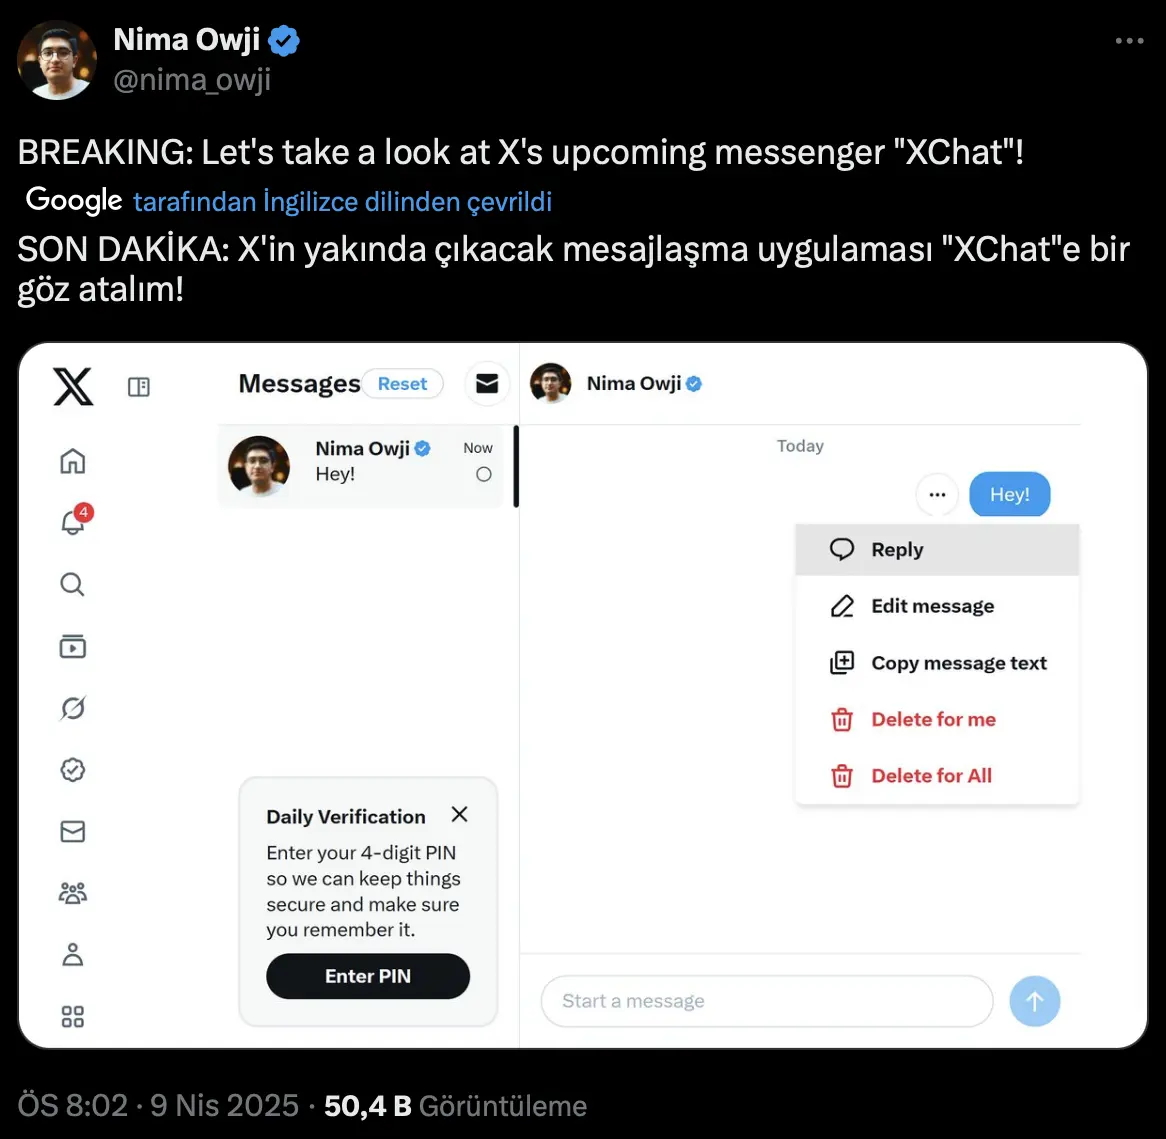Screen dimensions: 1166x1139
Task: Open the Grok slashed-circle icon
Action: (x=73, y=708)
